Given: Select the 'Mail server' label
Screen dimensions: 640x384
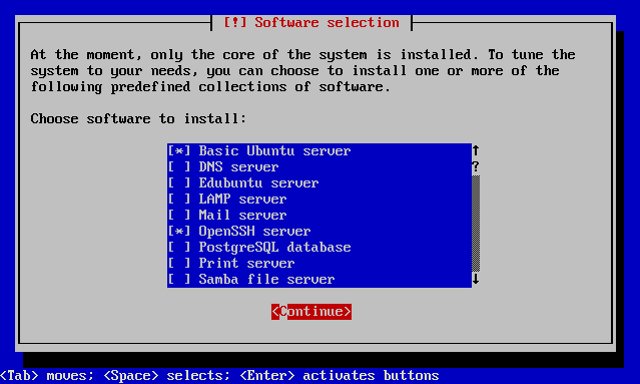Looking at the screenshot, I should click(243, 215).
